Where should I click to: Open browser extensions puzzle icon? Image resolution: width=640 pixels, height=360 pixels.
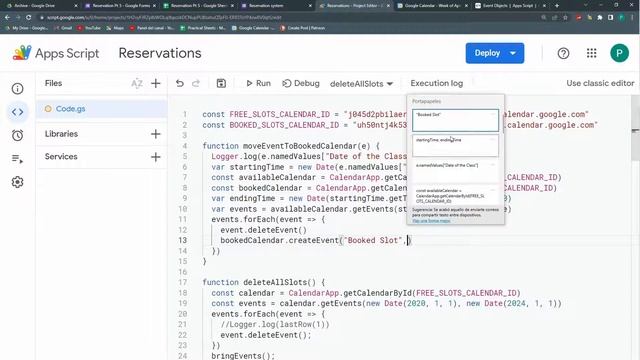click(600, 18)
